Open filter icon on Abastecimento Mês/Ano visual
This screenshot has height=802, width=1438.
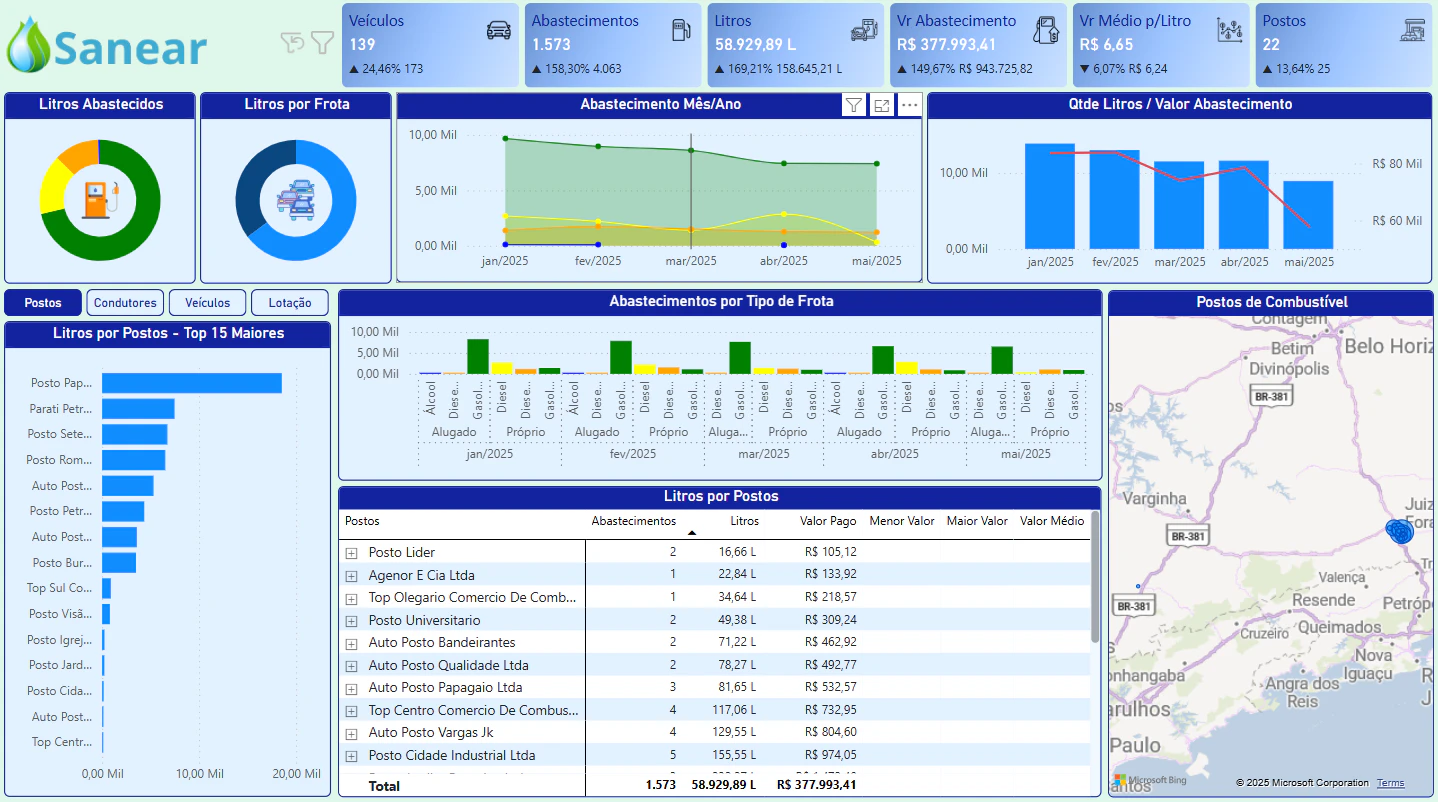(x=853, y=105)
